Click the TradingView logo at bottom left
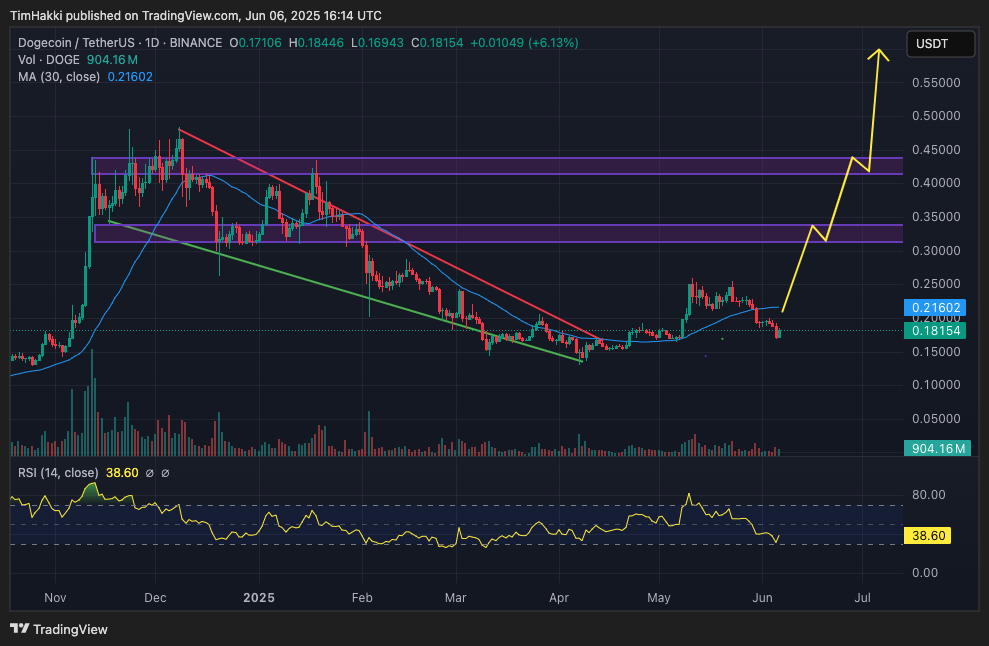989x646 pixels. (x=58, y=629)
